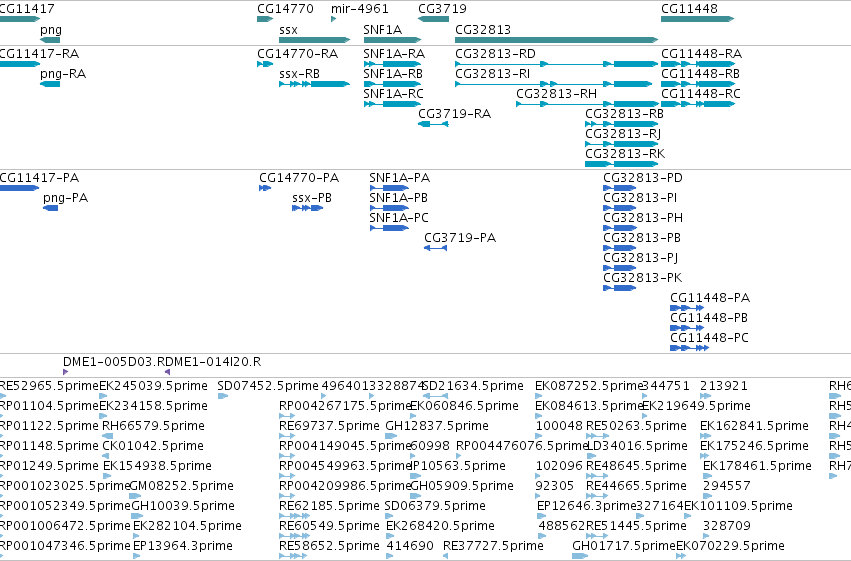The height and width of the screenshot is (561, 851).
Task: Select the CG11417 gene span
Action: tap(20, 19)
